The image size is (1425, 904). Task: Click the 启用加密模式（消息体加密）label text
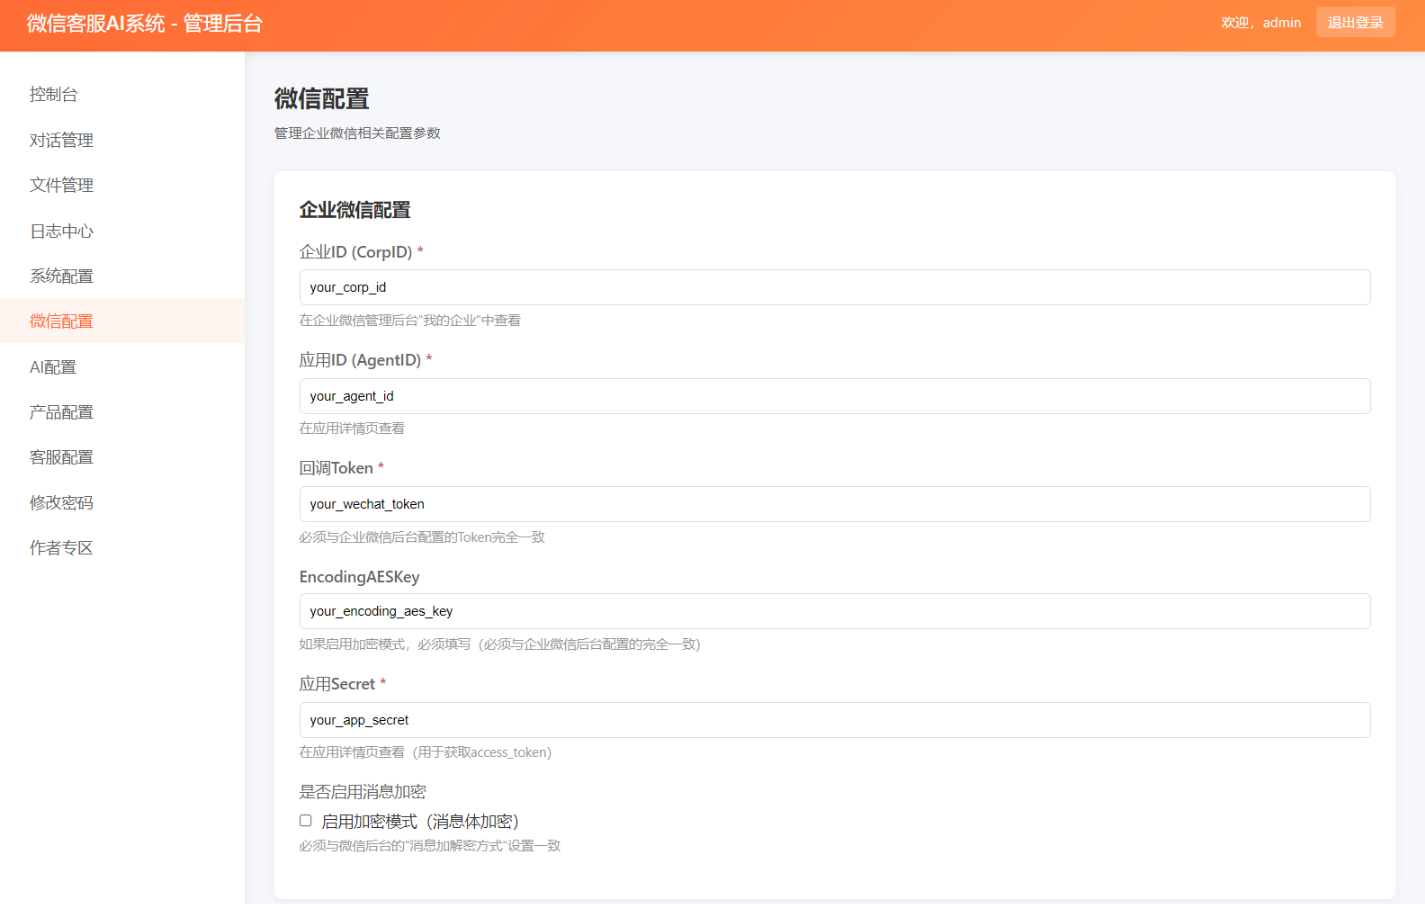[x=420, y=821]
